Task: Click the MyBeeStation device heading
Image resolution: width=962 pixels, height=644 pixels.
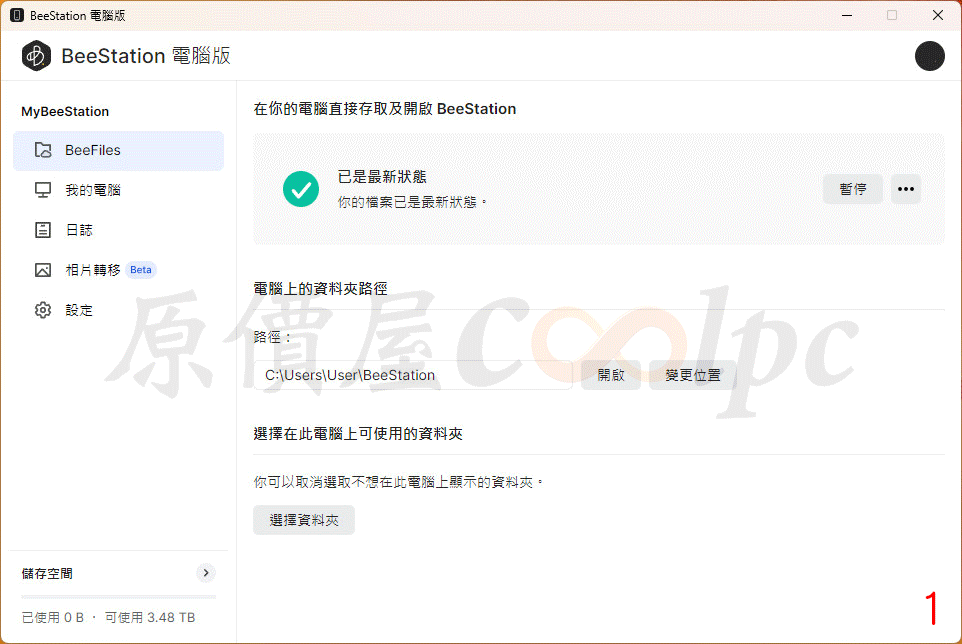Action: click(65, 112)
